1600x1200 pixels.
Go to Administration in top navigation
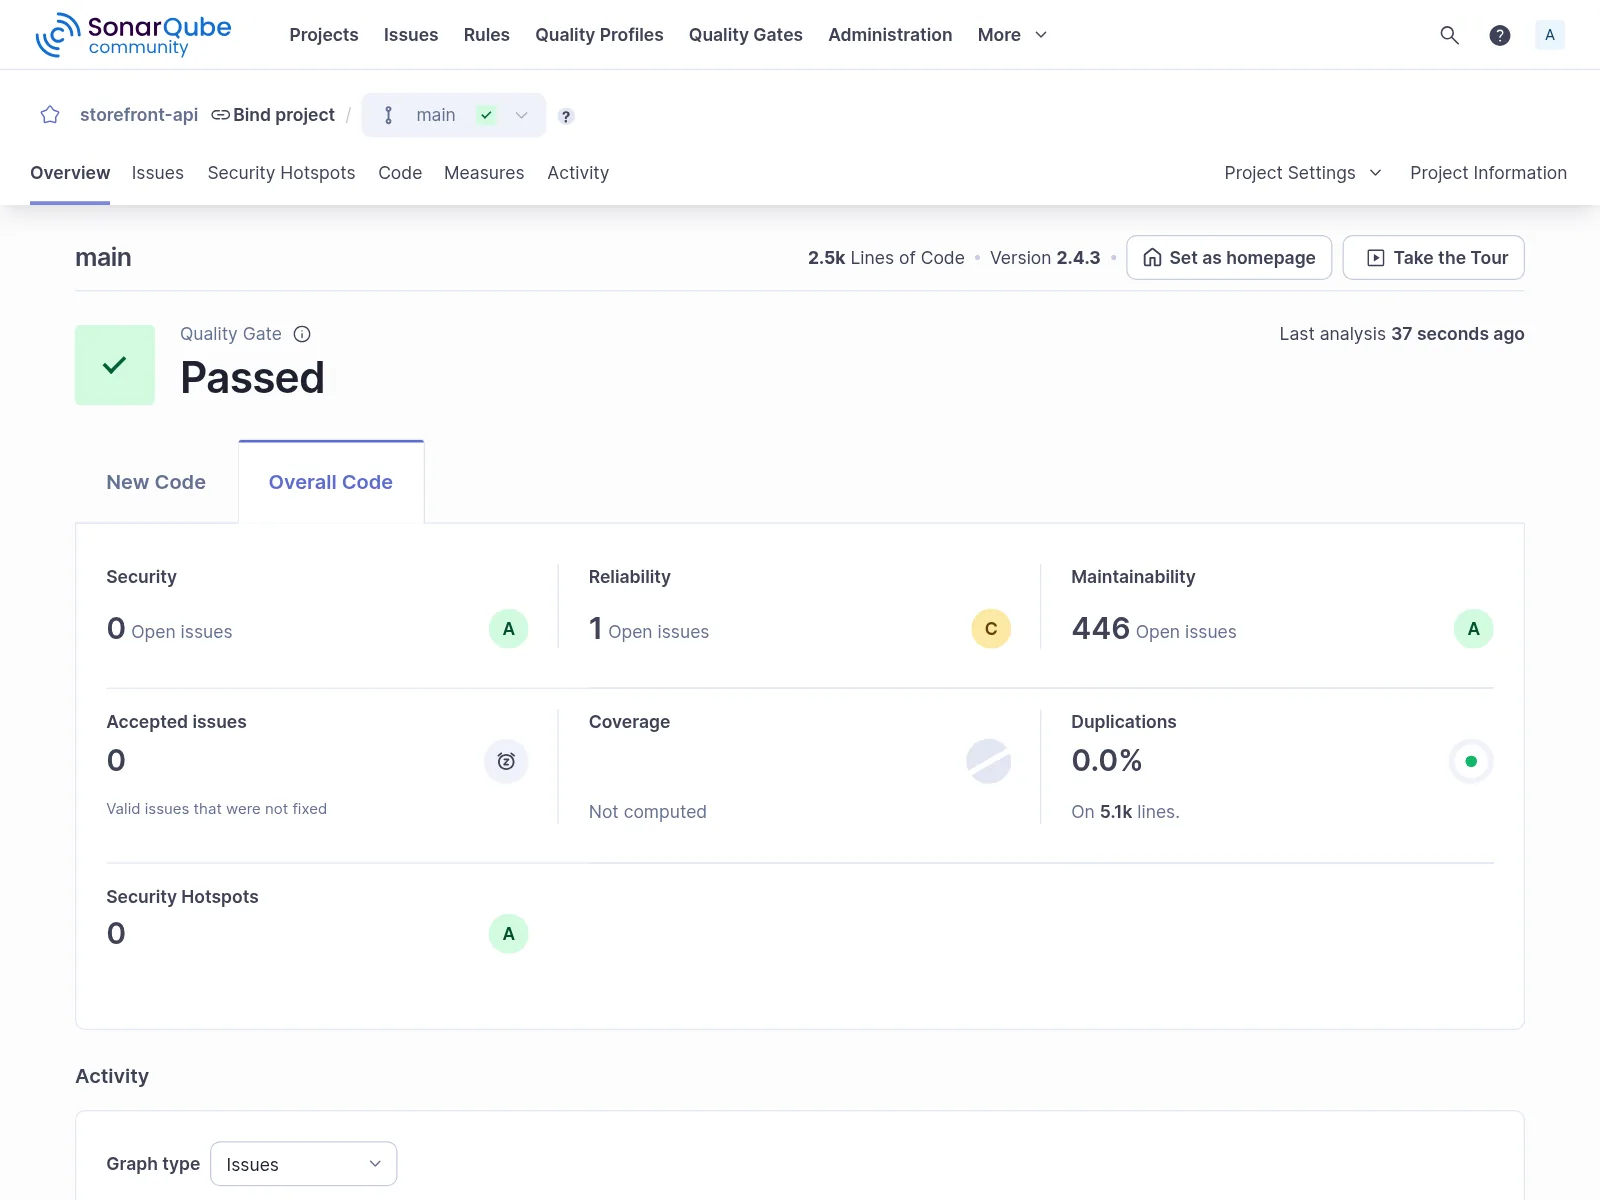tap(890, 35)
